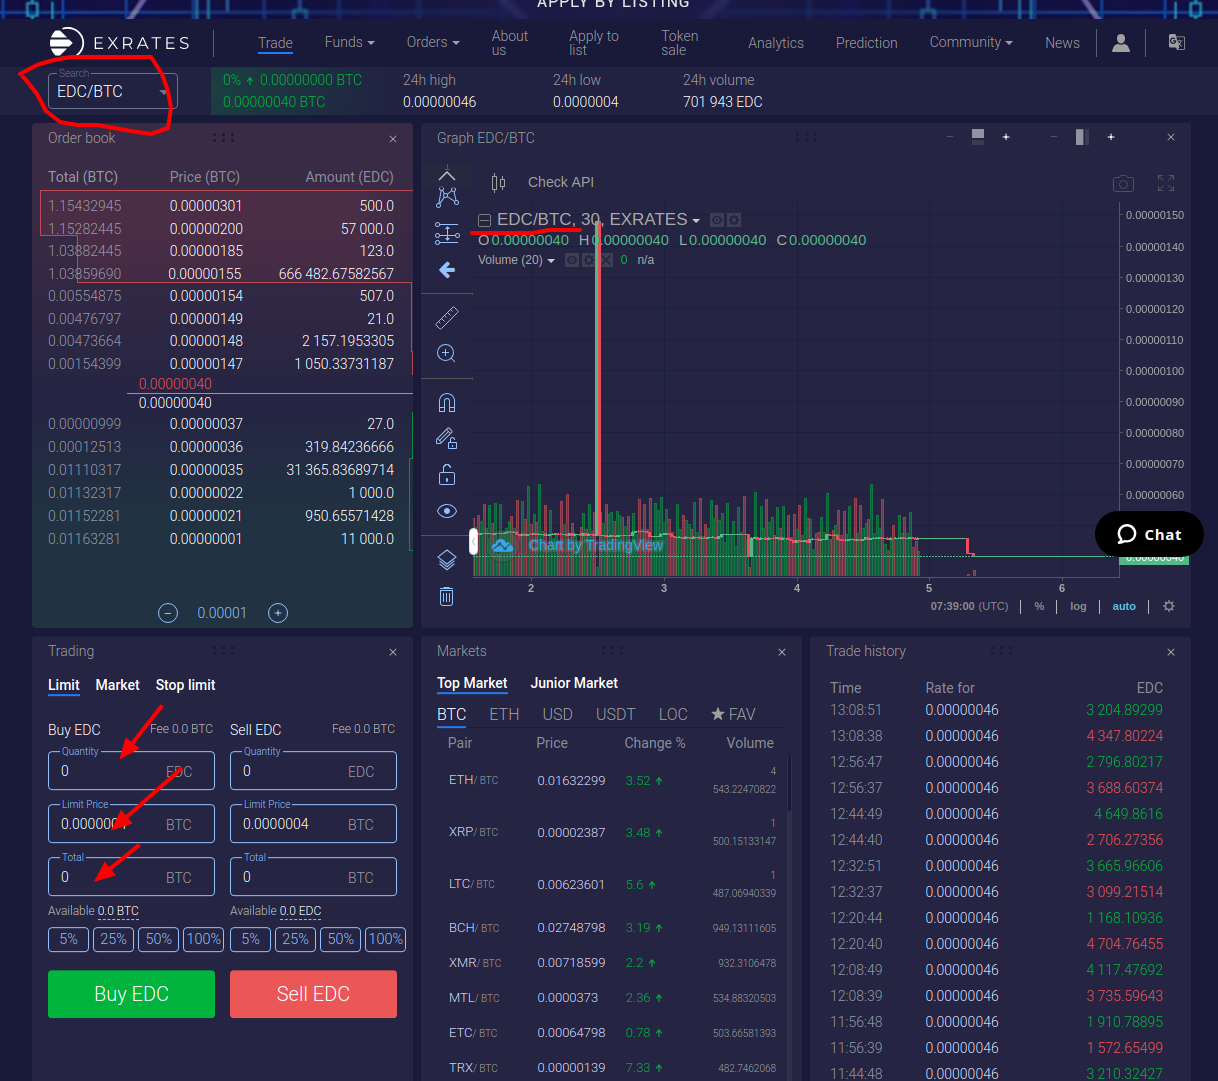
Task: Toggle EDC/BTC series visibility eye
Action: point(717,220)
